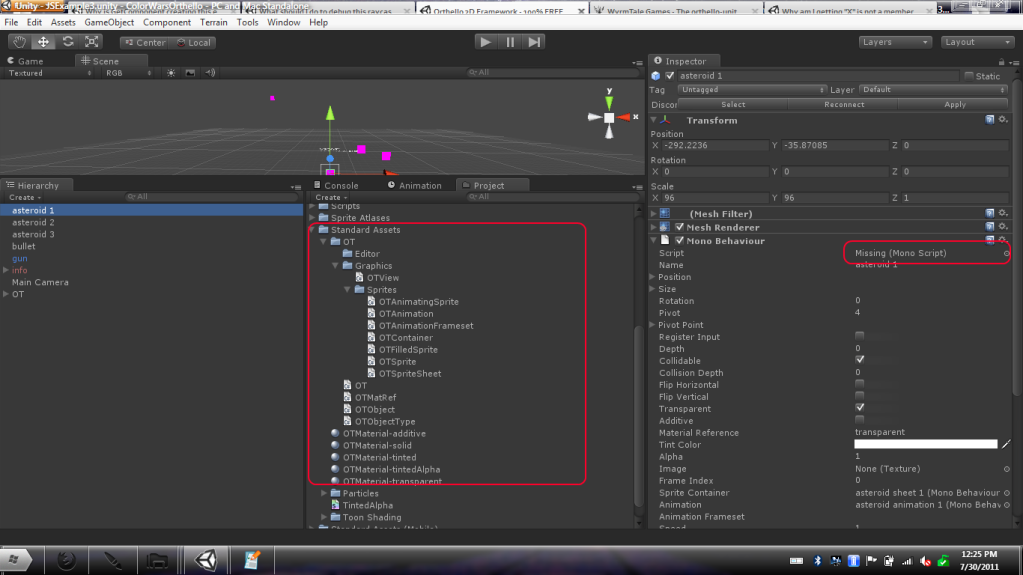Open the Layer dropdown set to Default
The image size is (1023, 575).
coord(933,89)
